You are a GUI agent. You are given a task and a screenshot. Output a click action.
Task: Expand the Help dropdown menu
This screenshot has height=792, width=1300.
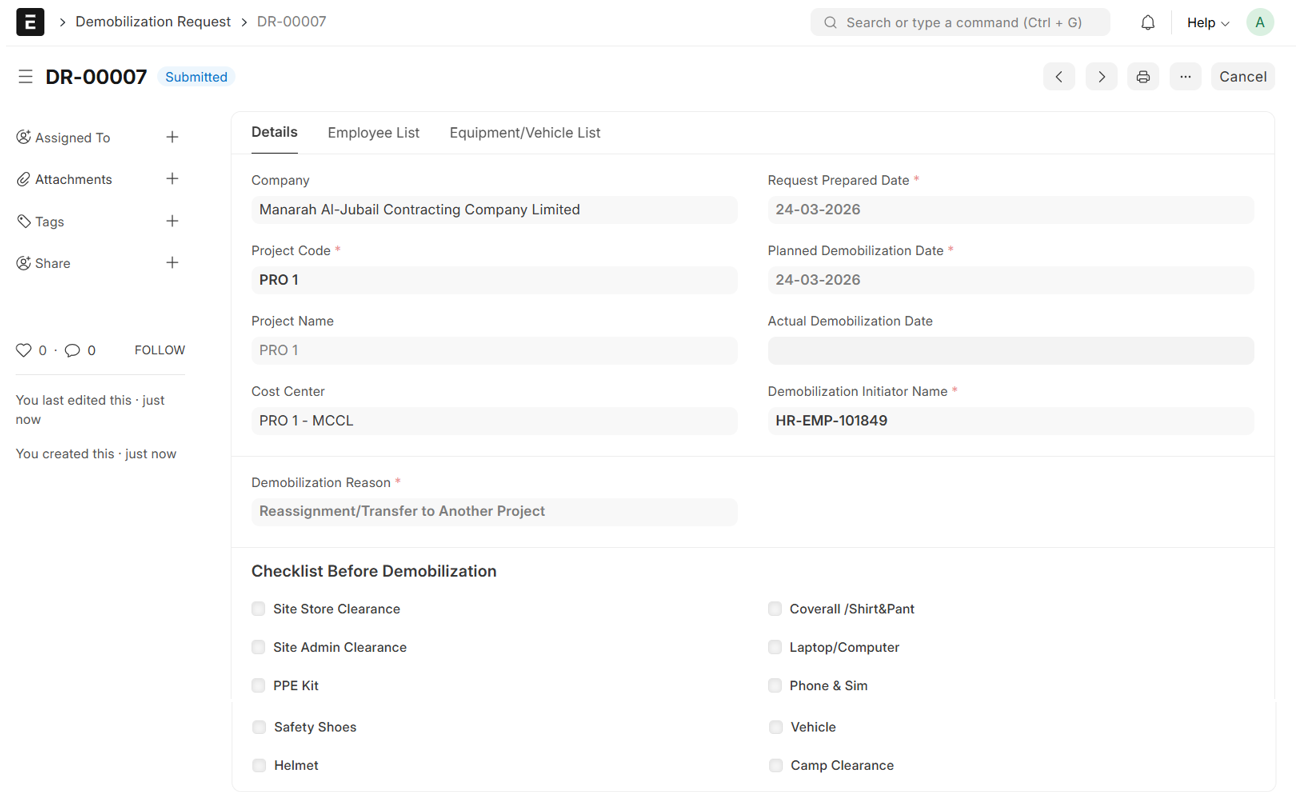coord(1207,22)
